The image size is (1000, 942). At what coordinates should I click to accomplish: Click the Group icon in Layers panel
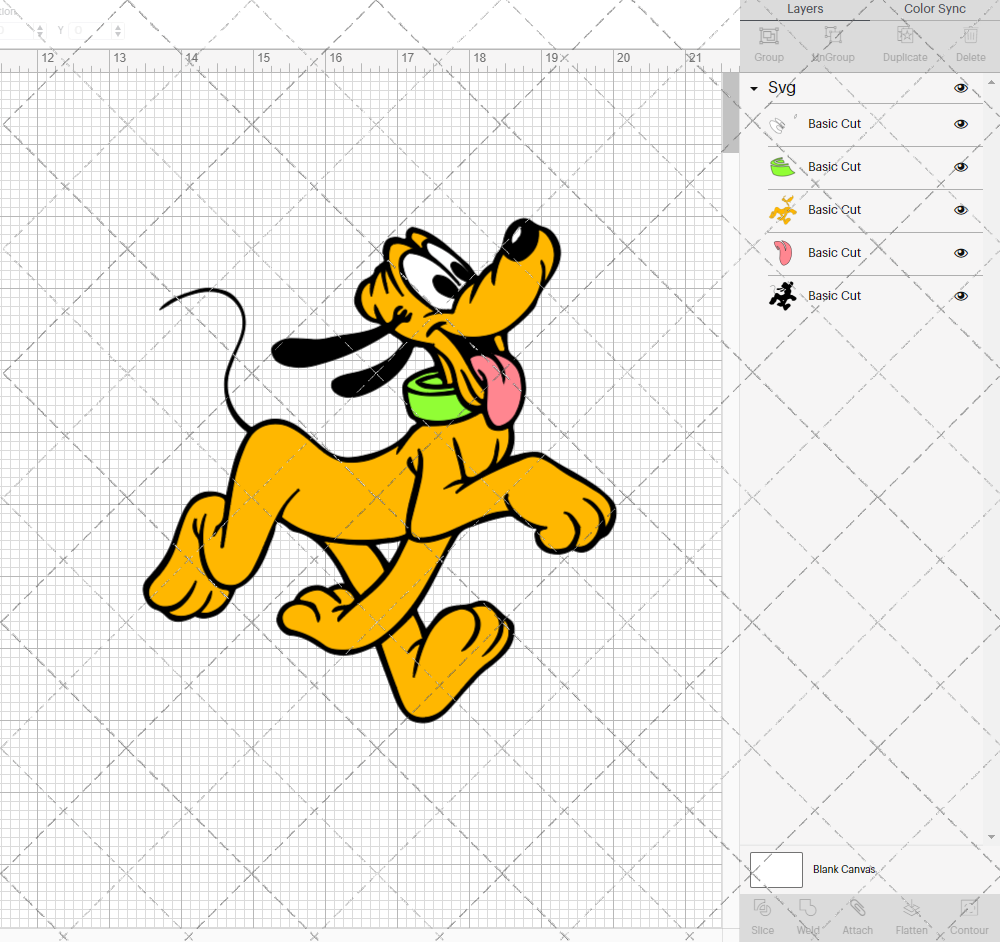[768, 36]
